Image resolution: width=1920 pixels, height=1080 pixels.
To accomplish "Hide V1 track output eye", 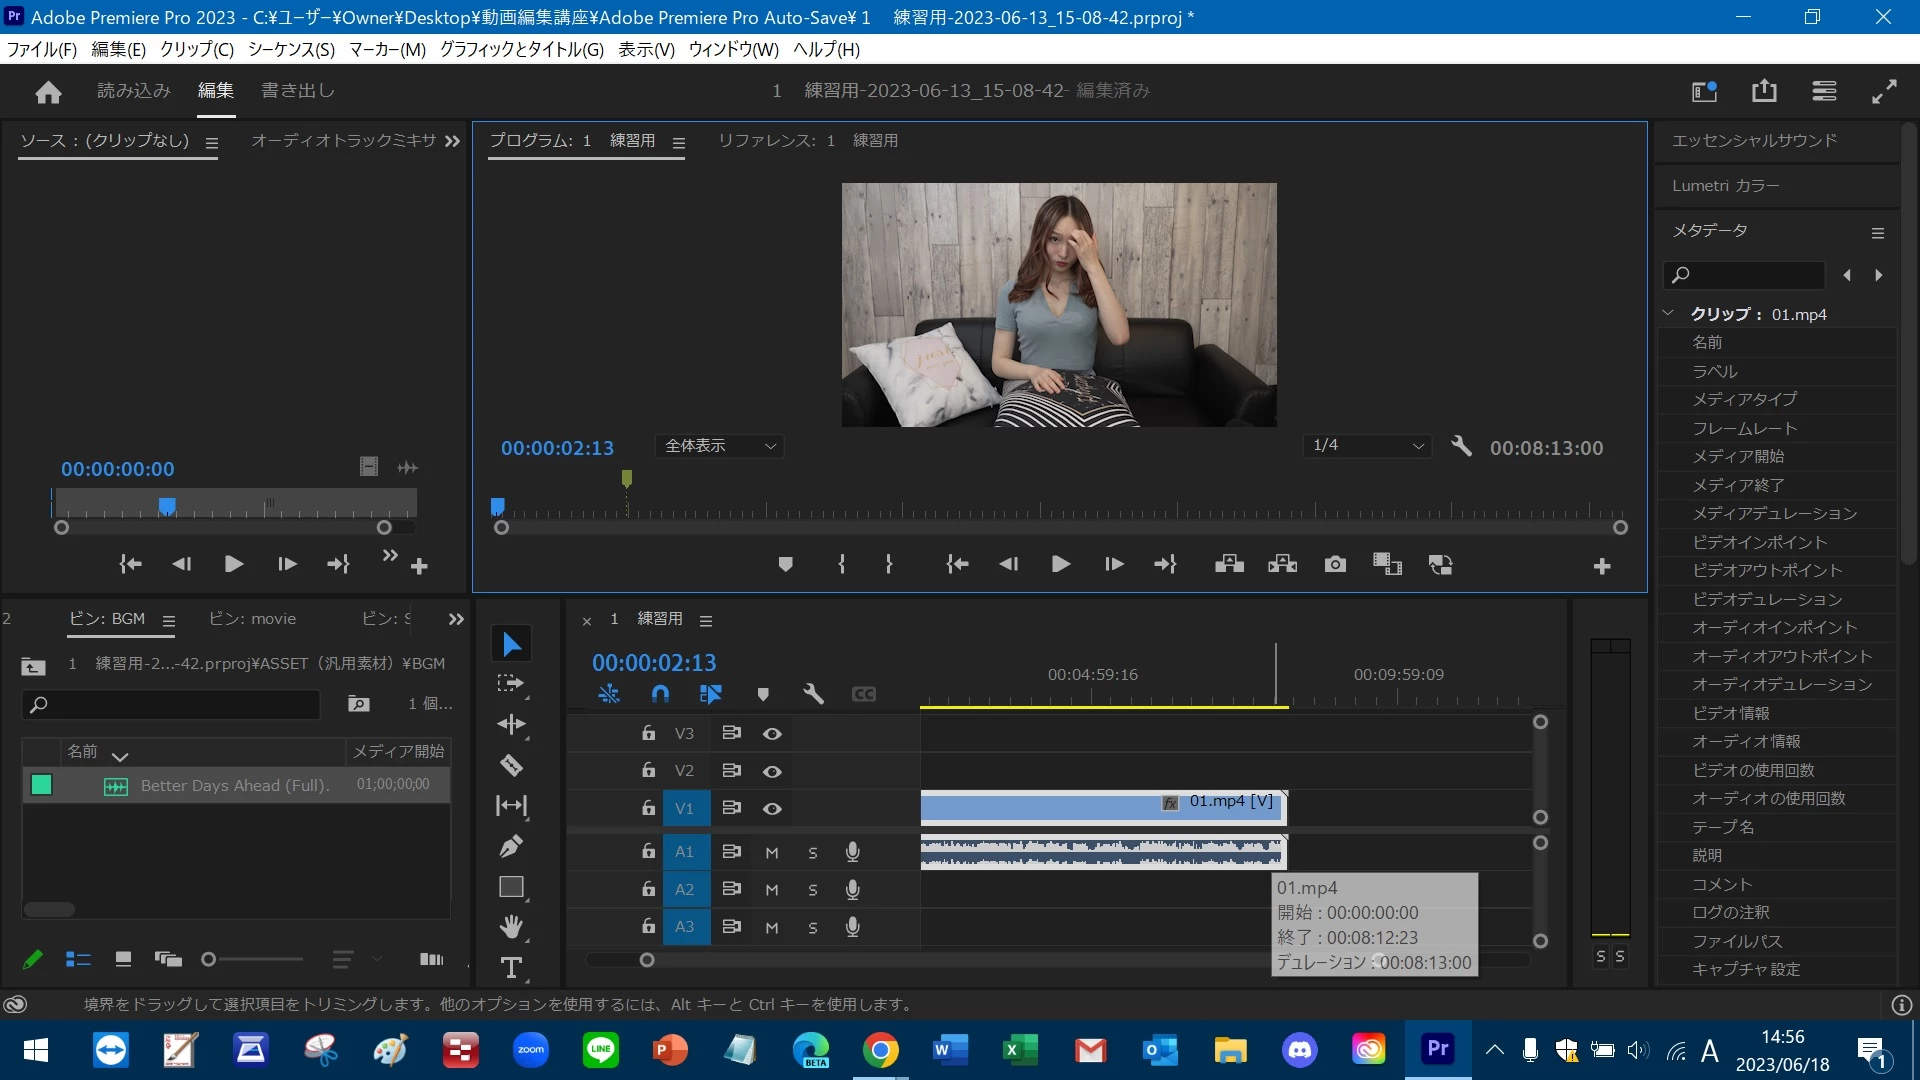I will coord(772,809).
